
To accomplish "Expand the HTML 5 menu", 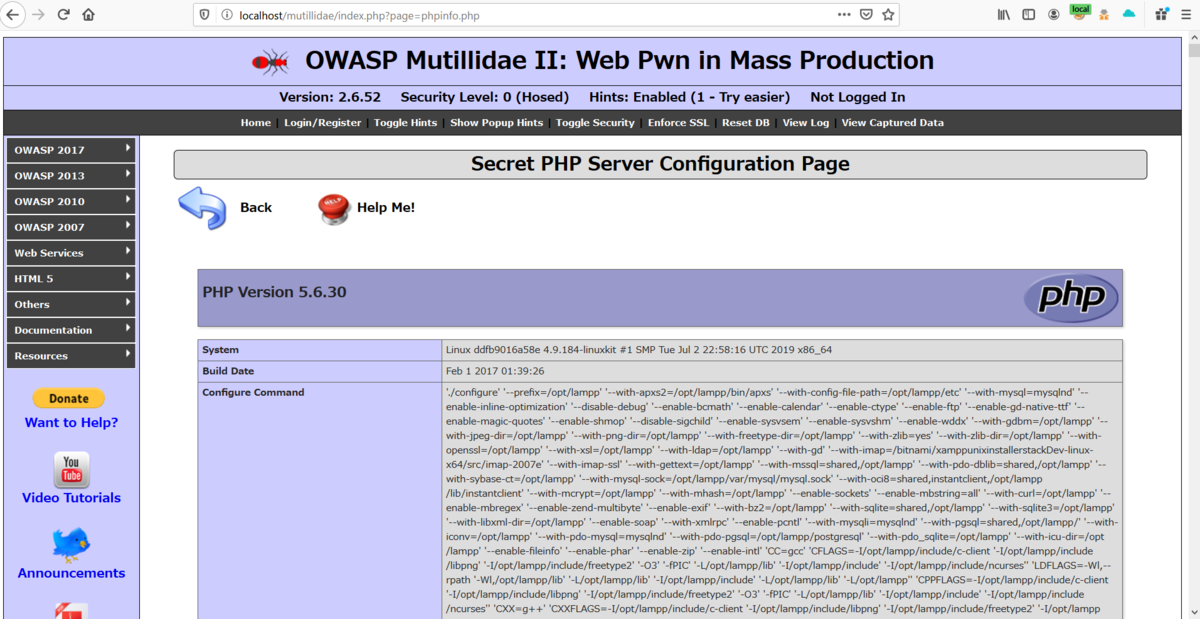I will click(x=71, y=279).
